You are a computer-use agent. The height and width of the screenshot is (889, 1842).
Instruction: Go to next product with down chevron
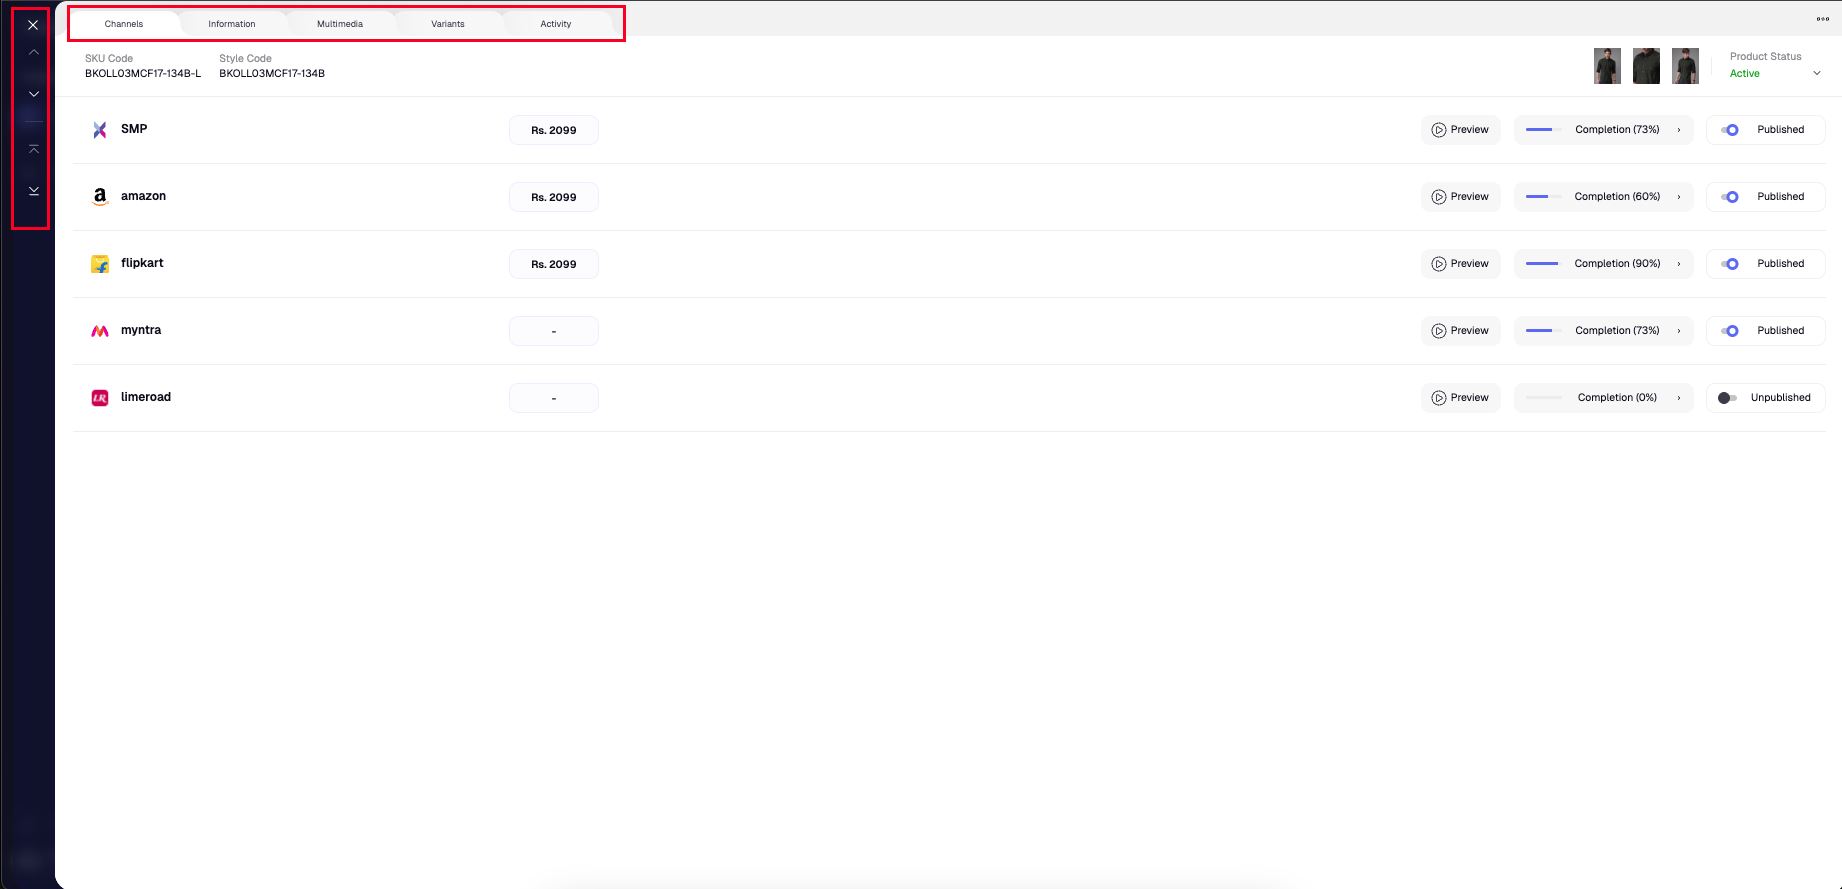pyautogui.click(x=34, y=94)
